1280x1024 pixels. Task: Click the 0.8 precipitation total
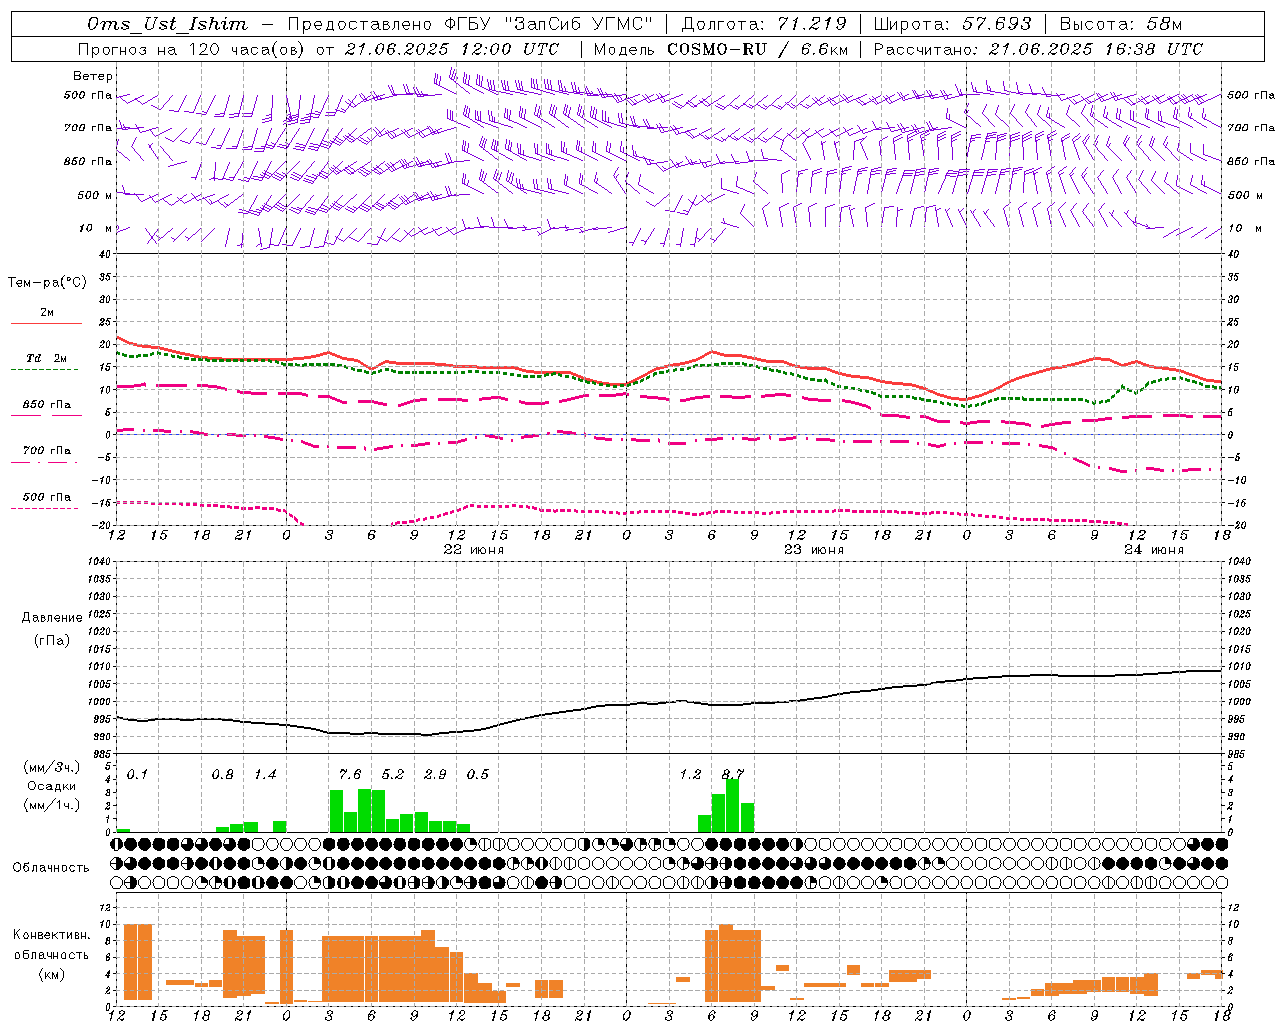[x=223, y=775]
